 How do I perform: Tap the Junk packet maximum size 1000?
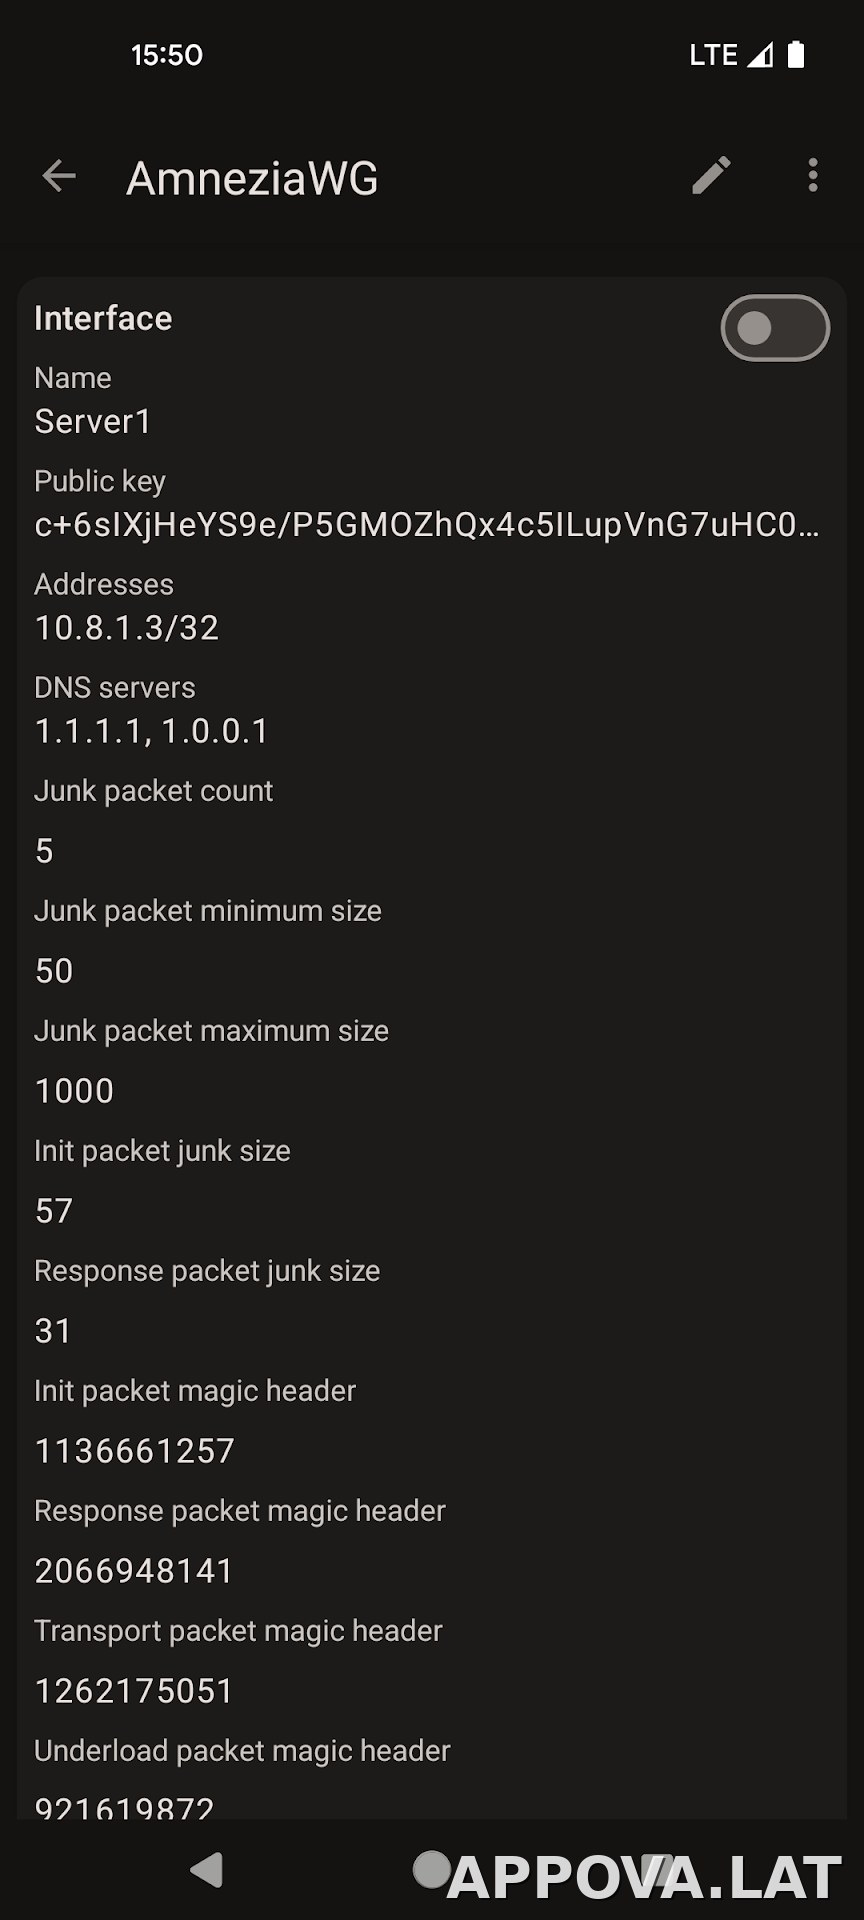click(75, 1091)
